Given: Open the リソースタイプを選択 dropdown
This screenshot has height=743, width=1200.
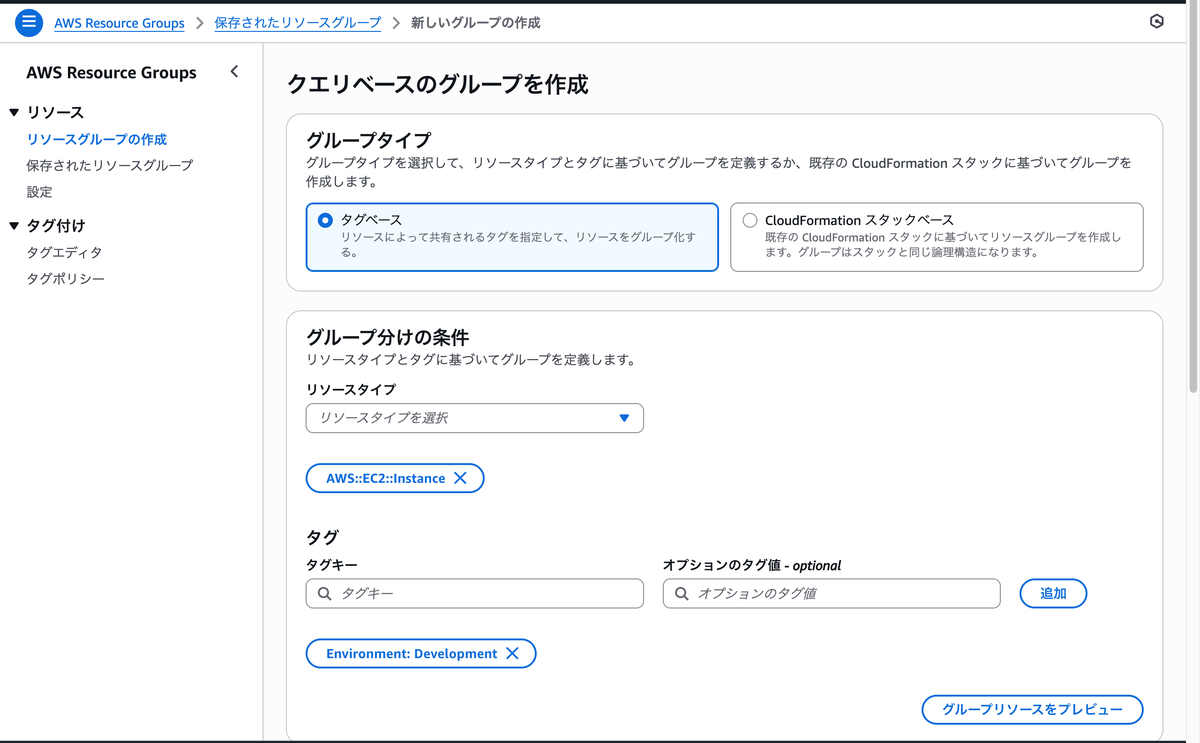Looking at the screenshot, I should 475,418.
